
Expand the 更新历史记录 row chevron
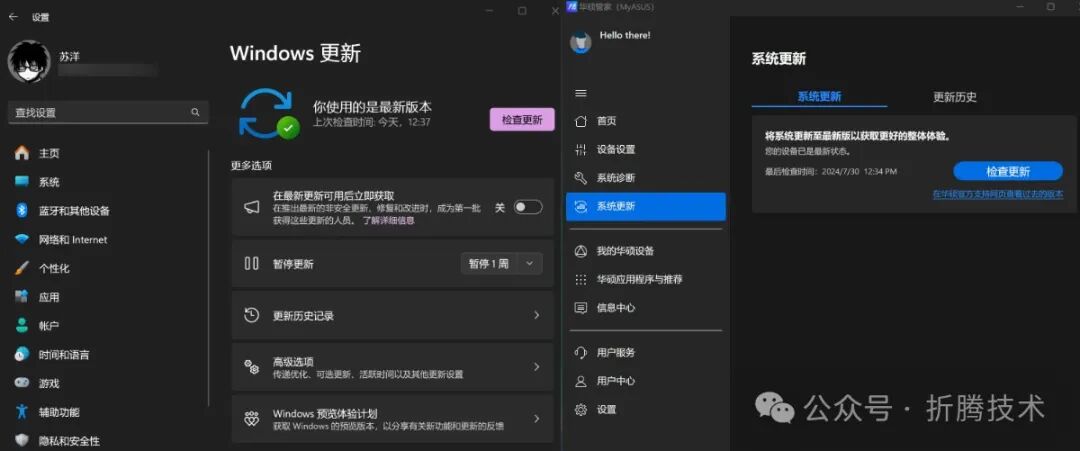coord(537,315)
